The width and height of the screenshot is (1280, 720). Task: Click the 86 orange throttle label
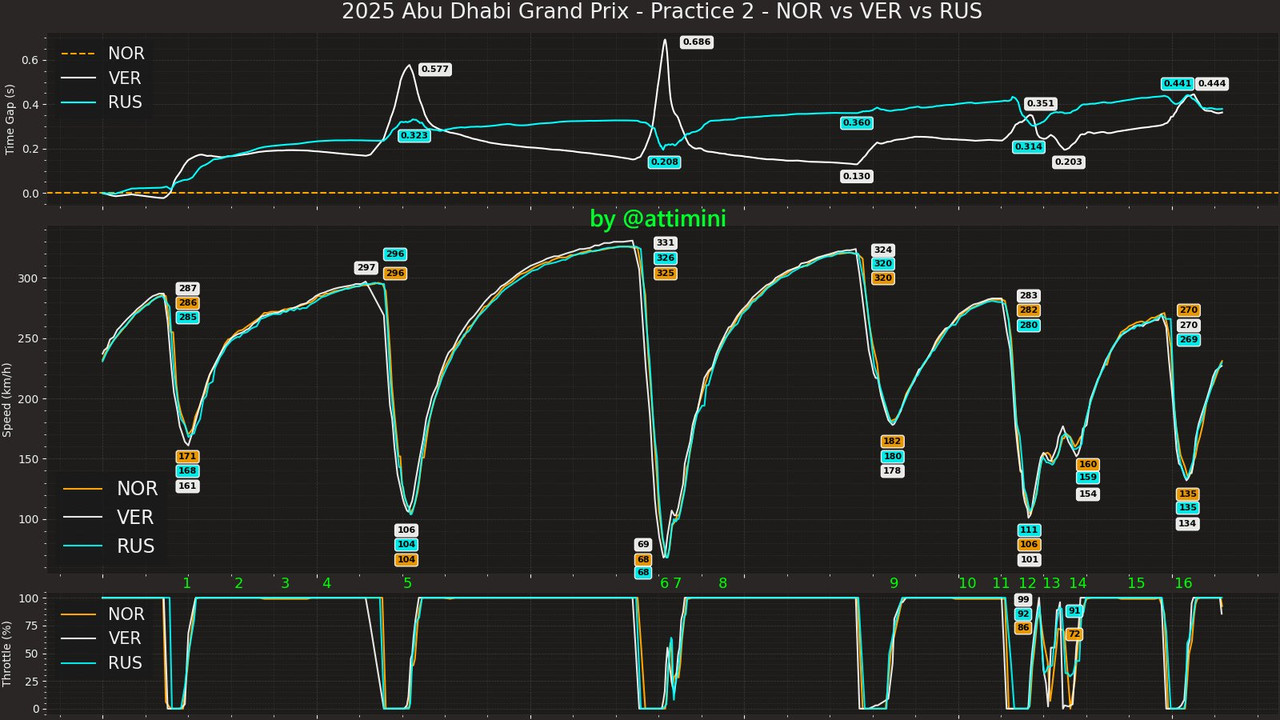click(1023, 628)
